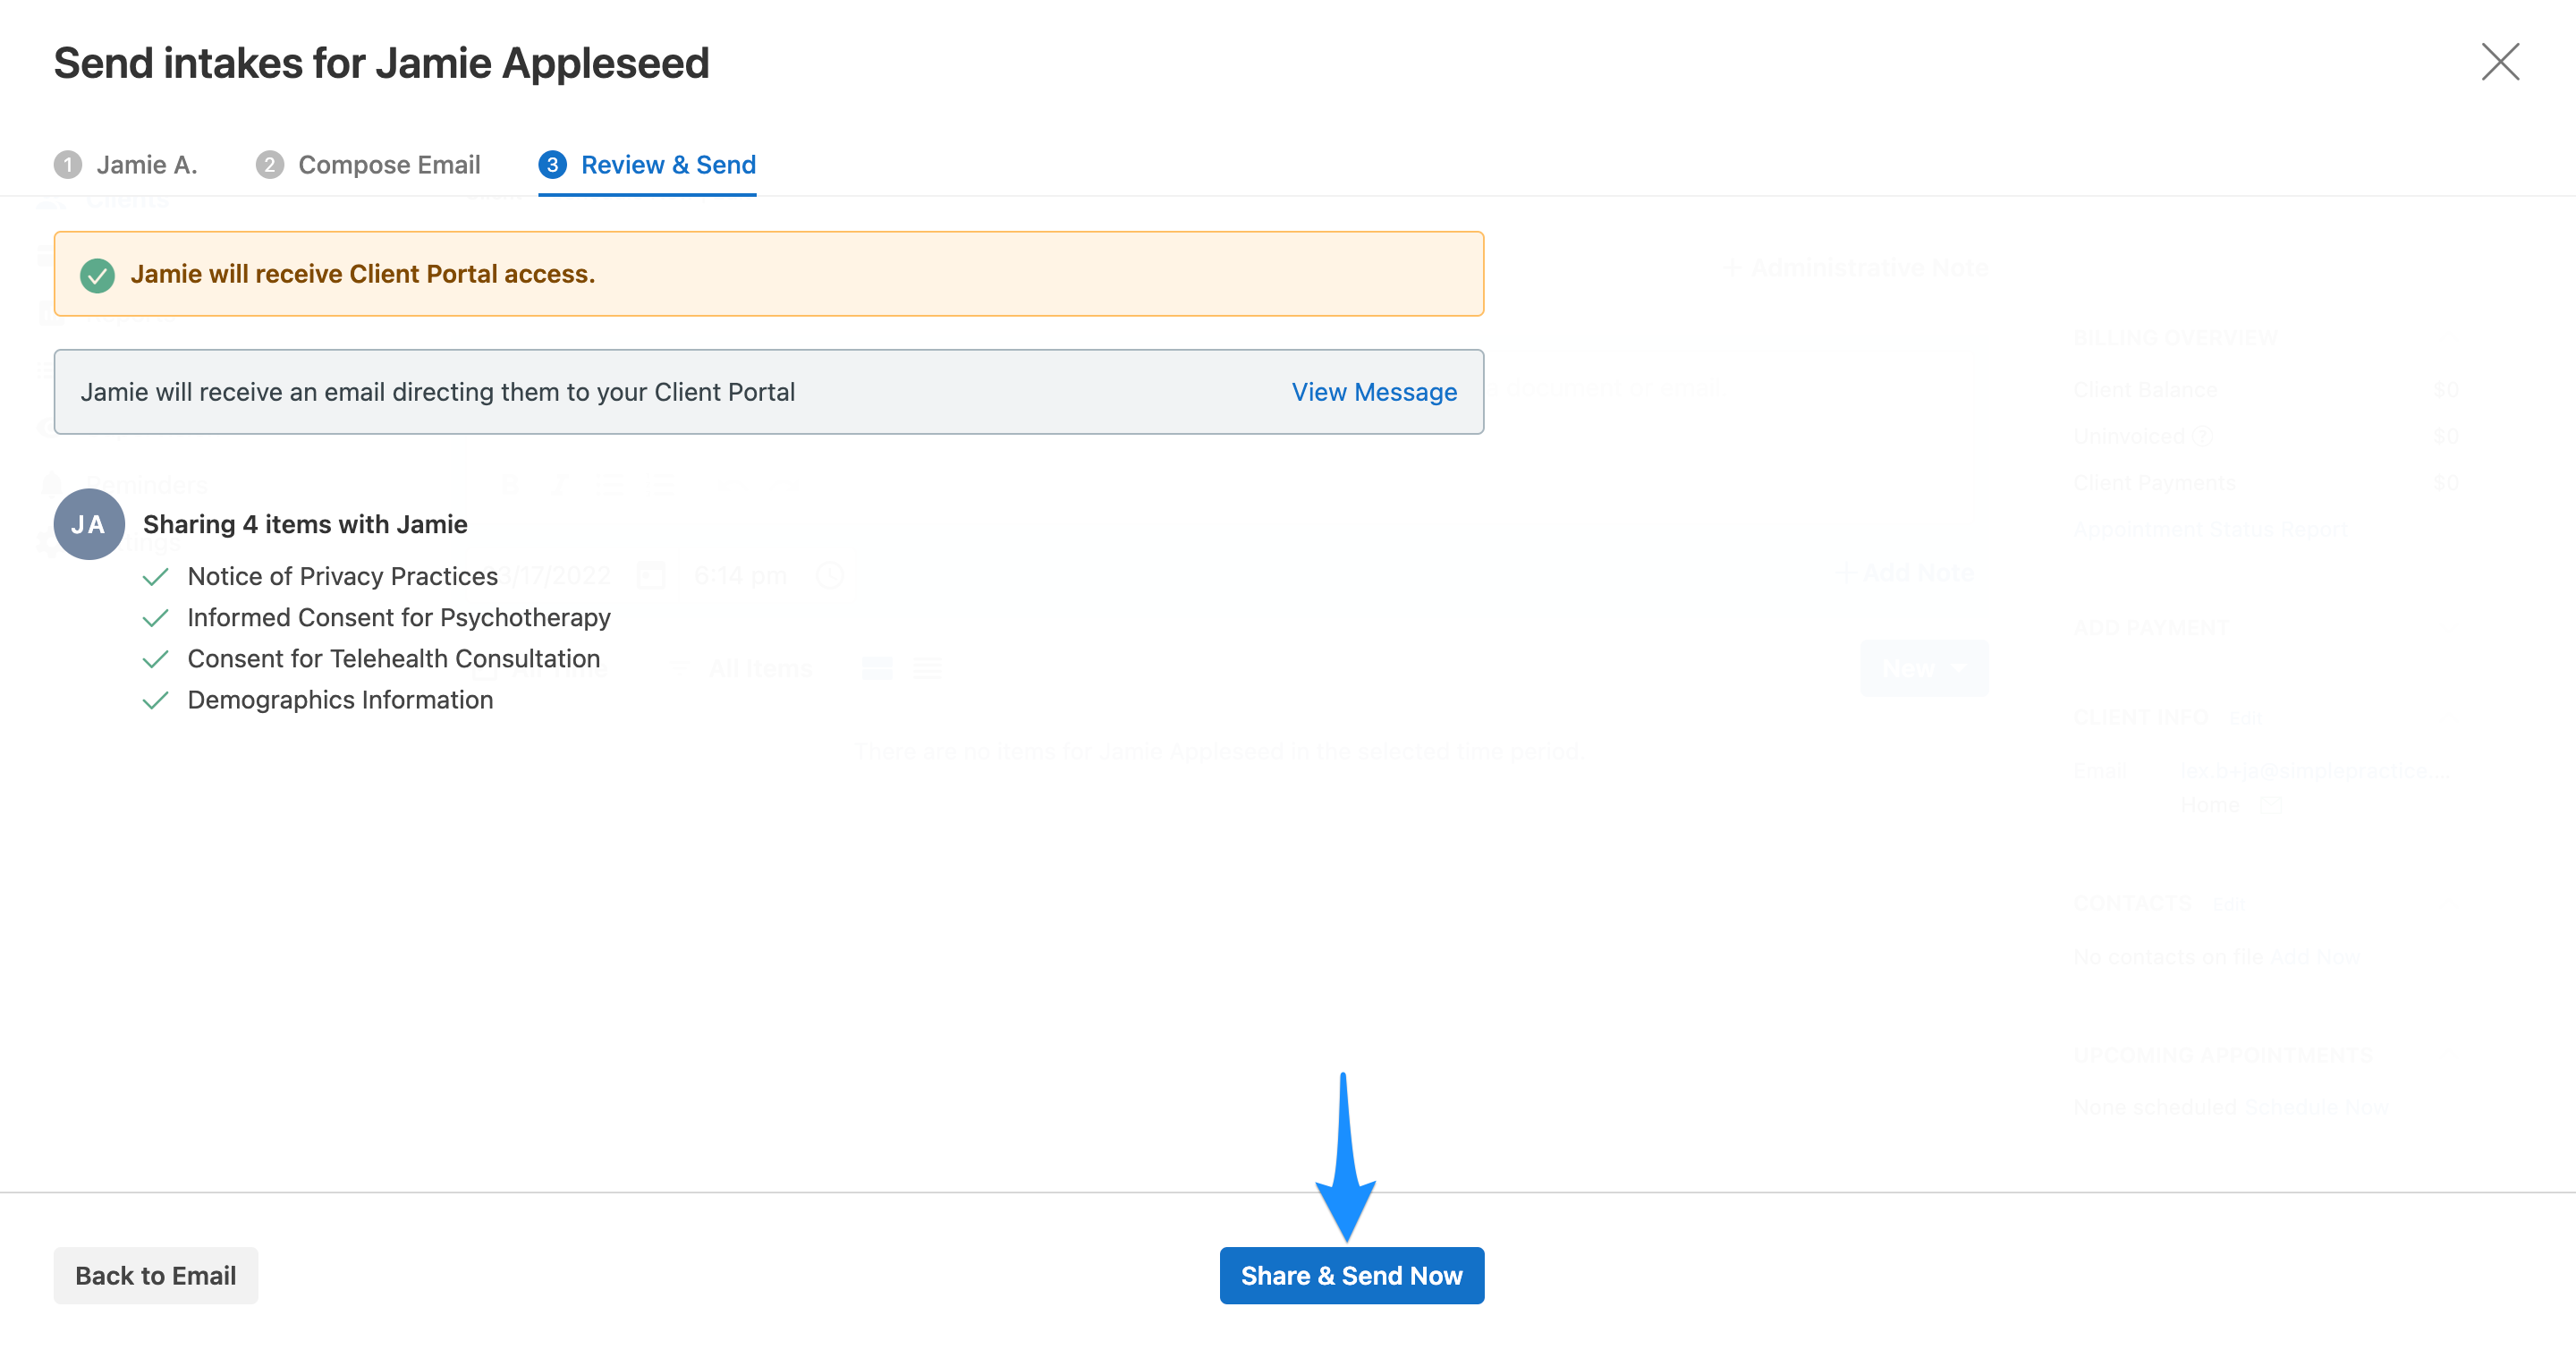The image size is (2576, 1358).
Task: Click Informed Consent for Psychotherapy item
Action: point(399,618)
